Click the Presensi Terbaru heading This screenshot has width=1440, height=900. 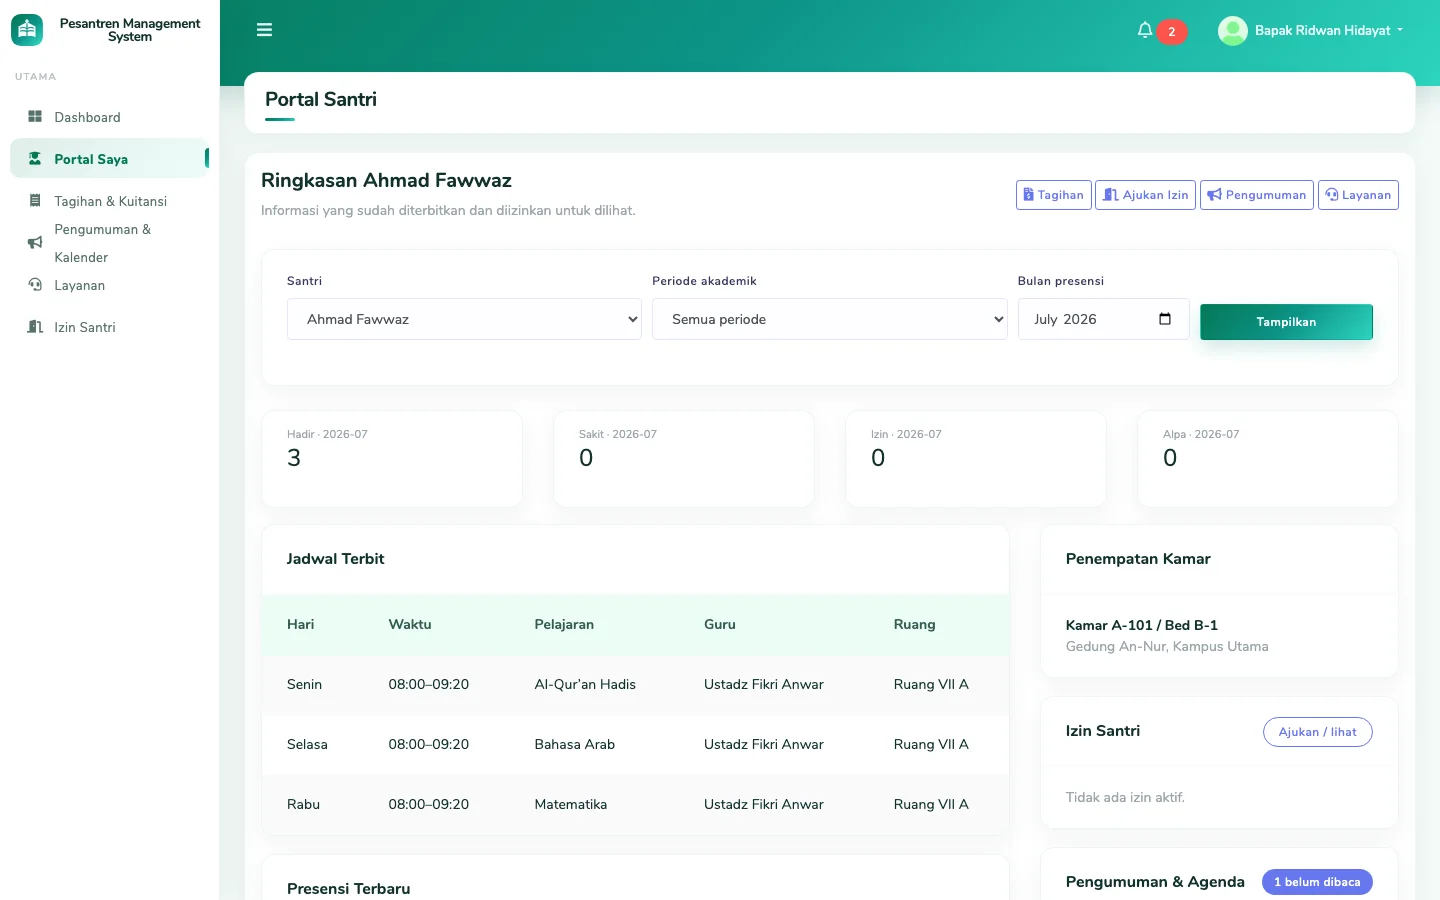(x=348, y=889)
